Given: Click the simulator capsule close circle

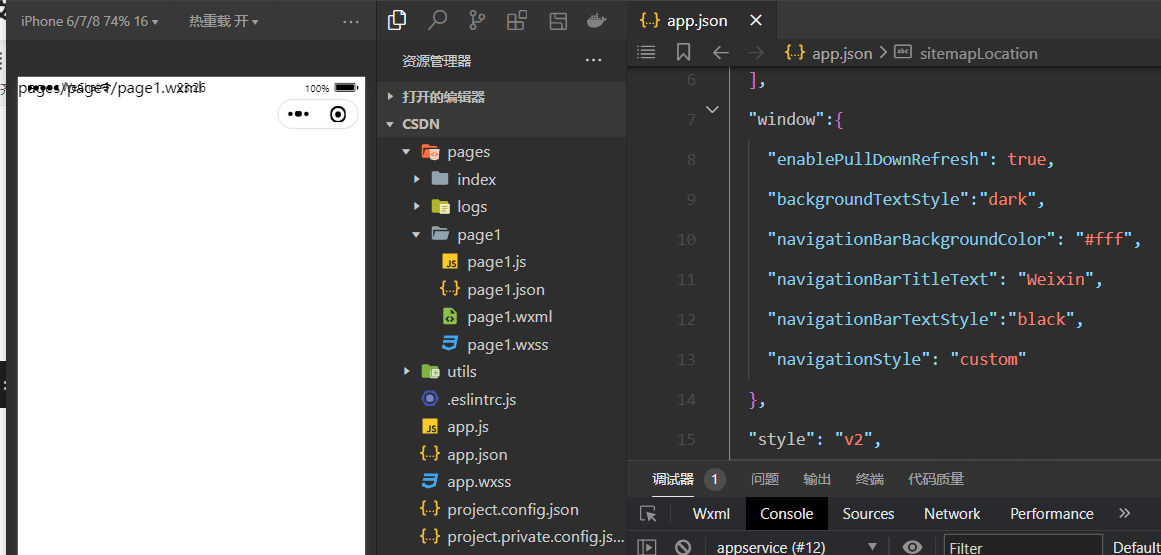Looking at the screenshot, I should click(x=338, y=114).
